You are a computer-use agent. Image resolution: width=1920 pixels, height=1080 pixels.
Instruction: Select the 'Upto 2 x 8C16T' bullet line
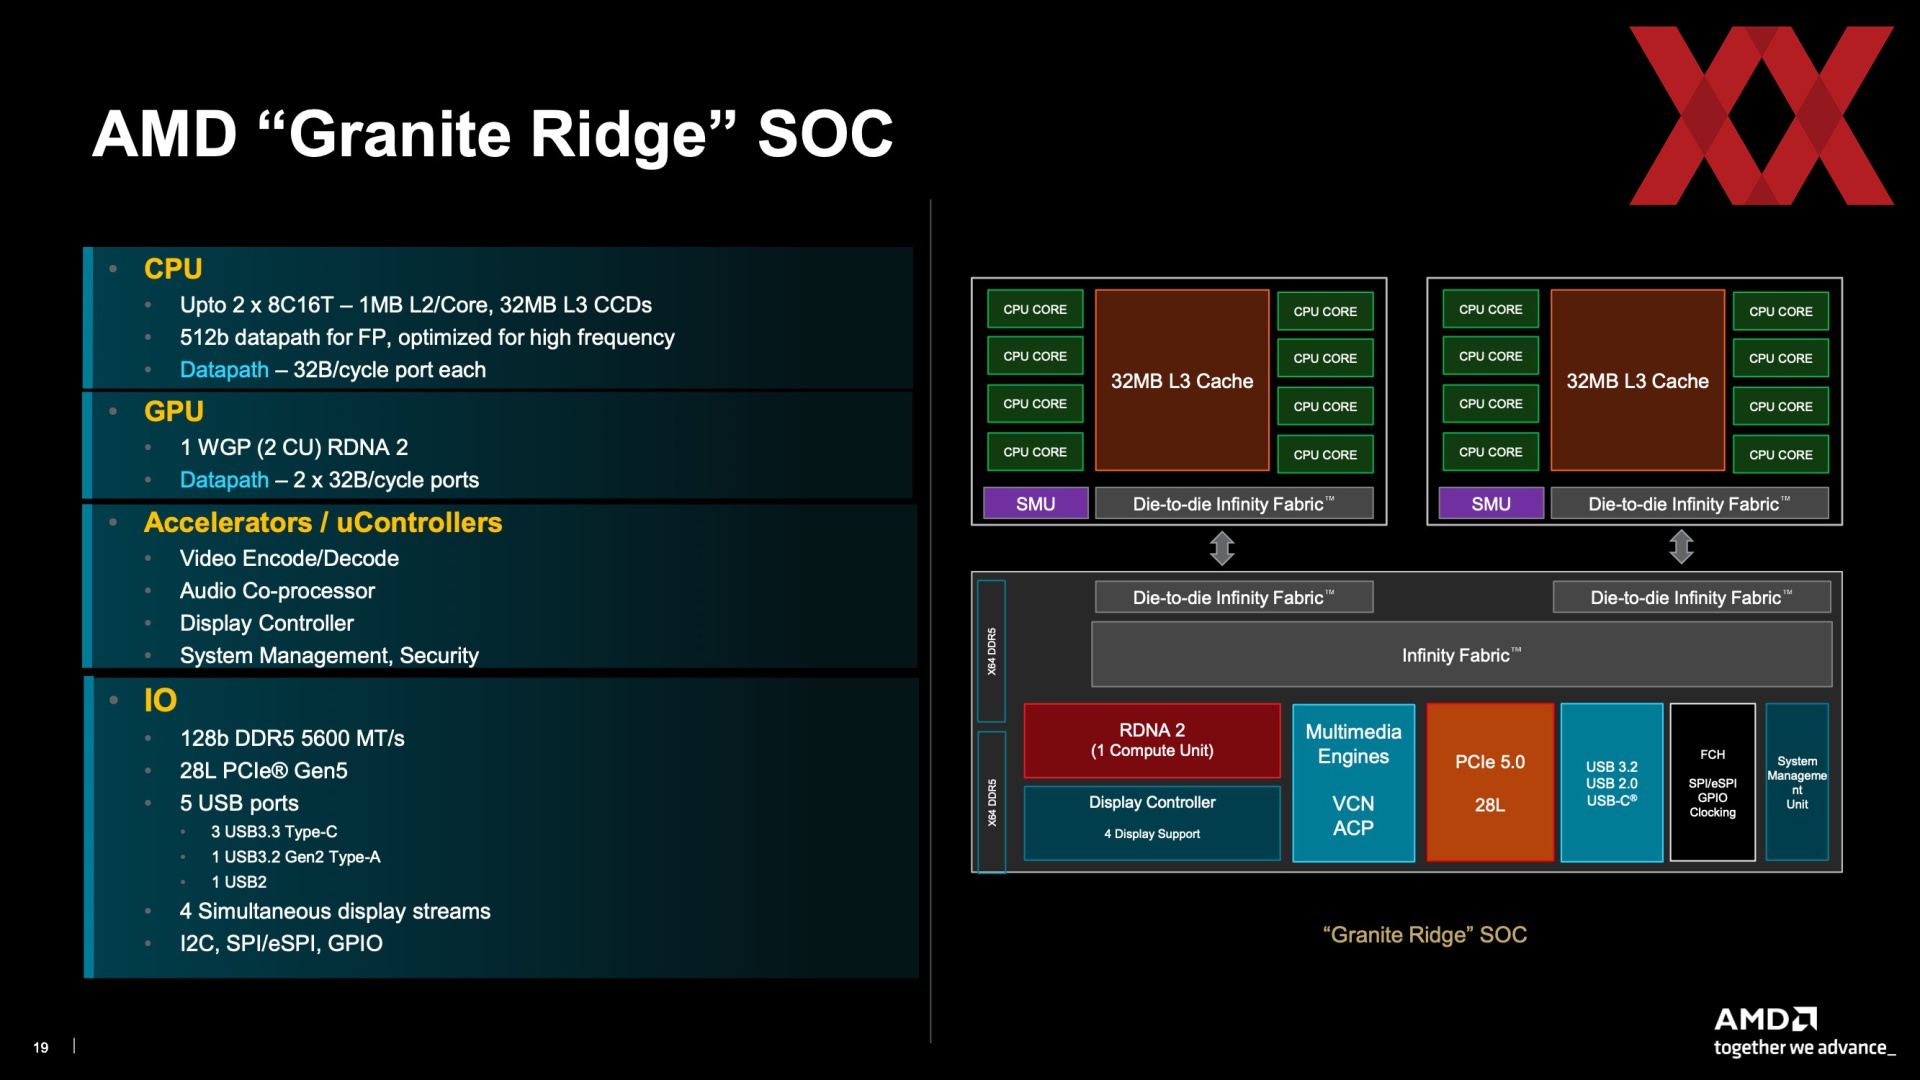pos(416,305)
